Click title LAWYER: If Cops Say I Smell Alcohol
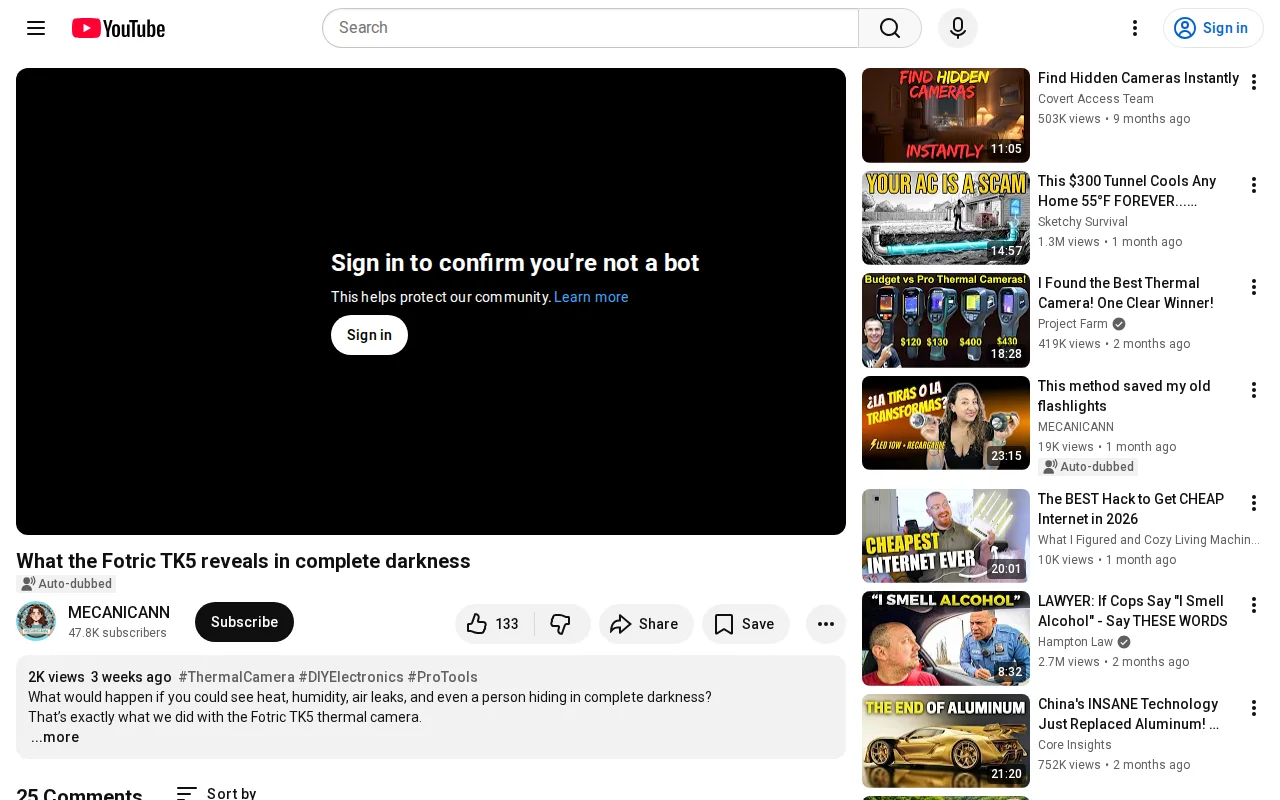The width and height of the screenshot is (1280, 800). click(1133, 611)
